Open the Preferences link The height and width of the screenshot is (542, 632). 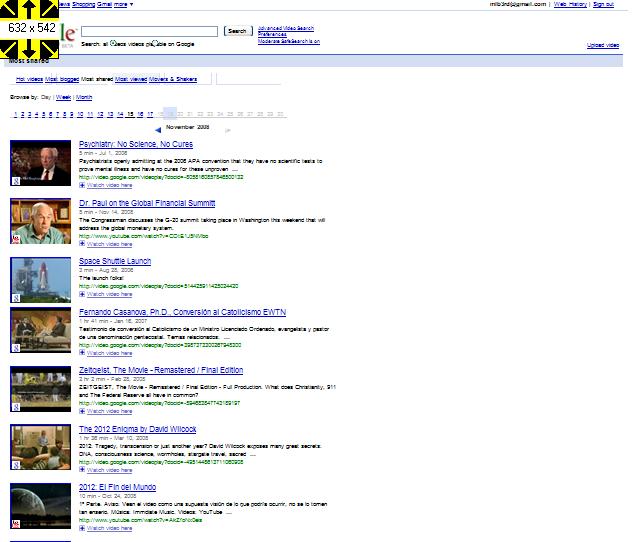272,34
